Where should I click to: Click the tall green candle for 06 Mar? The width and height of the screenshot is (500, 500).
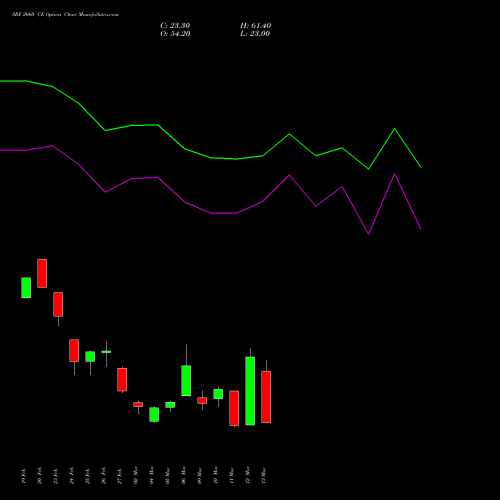pyautogui.click(x=186, y=381)
